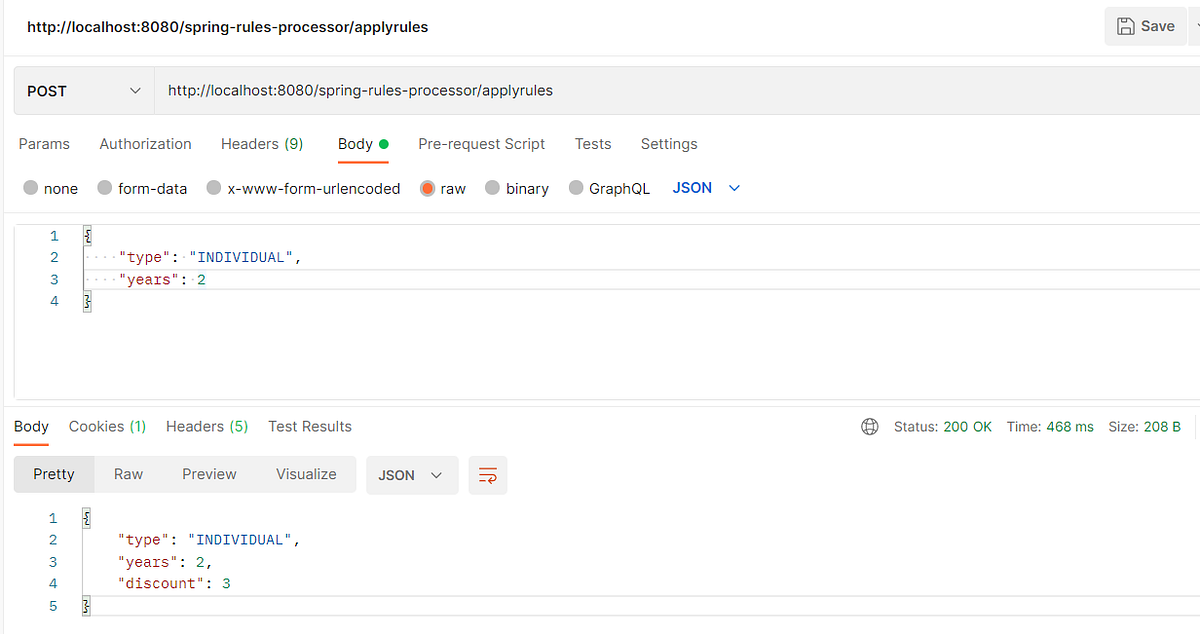The image size is (1200, 634).
Task: Select the raw body type radio button
Action: pos(429,187)
